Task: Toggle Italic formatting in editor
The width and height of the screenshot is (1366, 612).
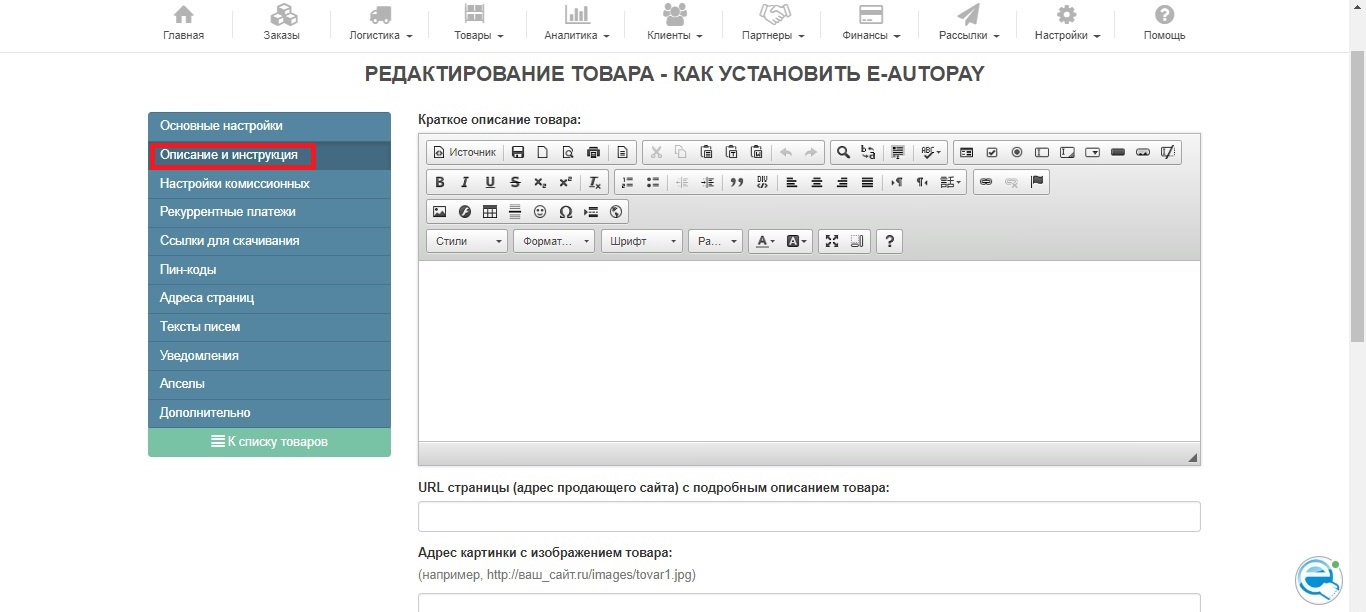Action: coord(464,182)
